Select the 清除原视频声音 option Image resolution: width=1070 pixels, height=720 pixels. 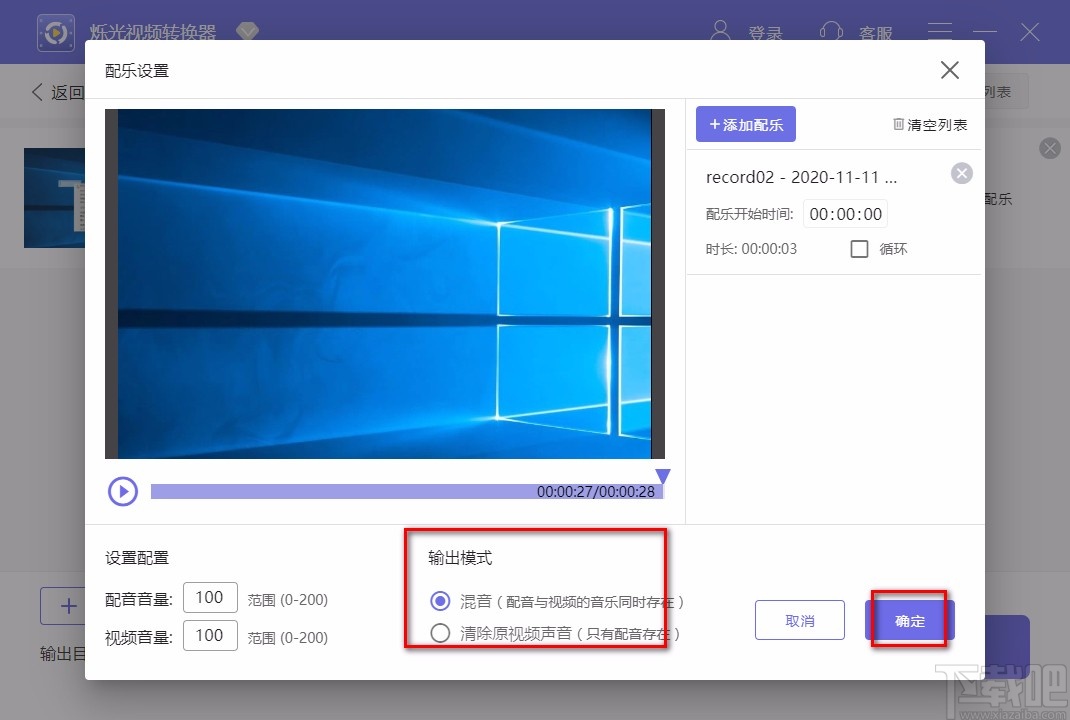(440, 632)
